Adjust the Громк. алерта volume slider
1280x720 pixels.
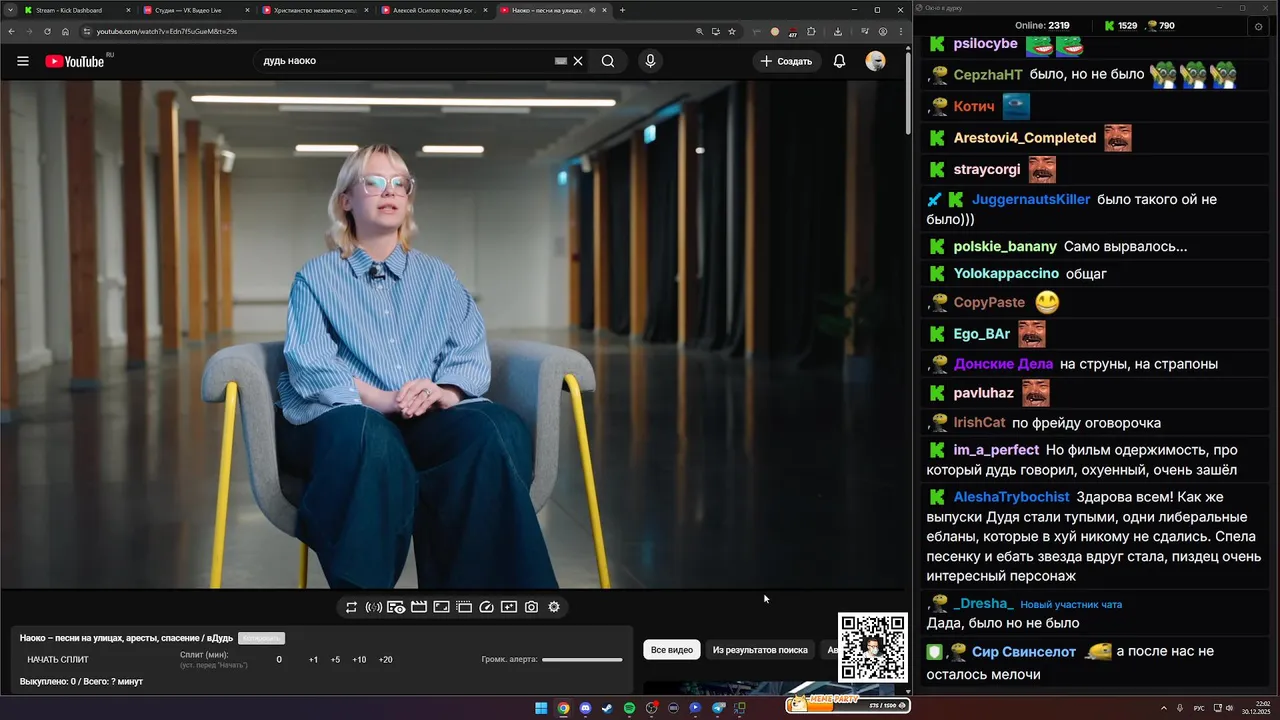pos(582,660)
